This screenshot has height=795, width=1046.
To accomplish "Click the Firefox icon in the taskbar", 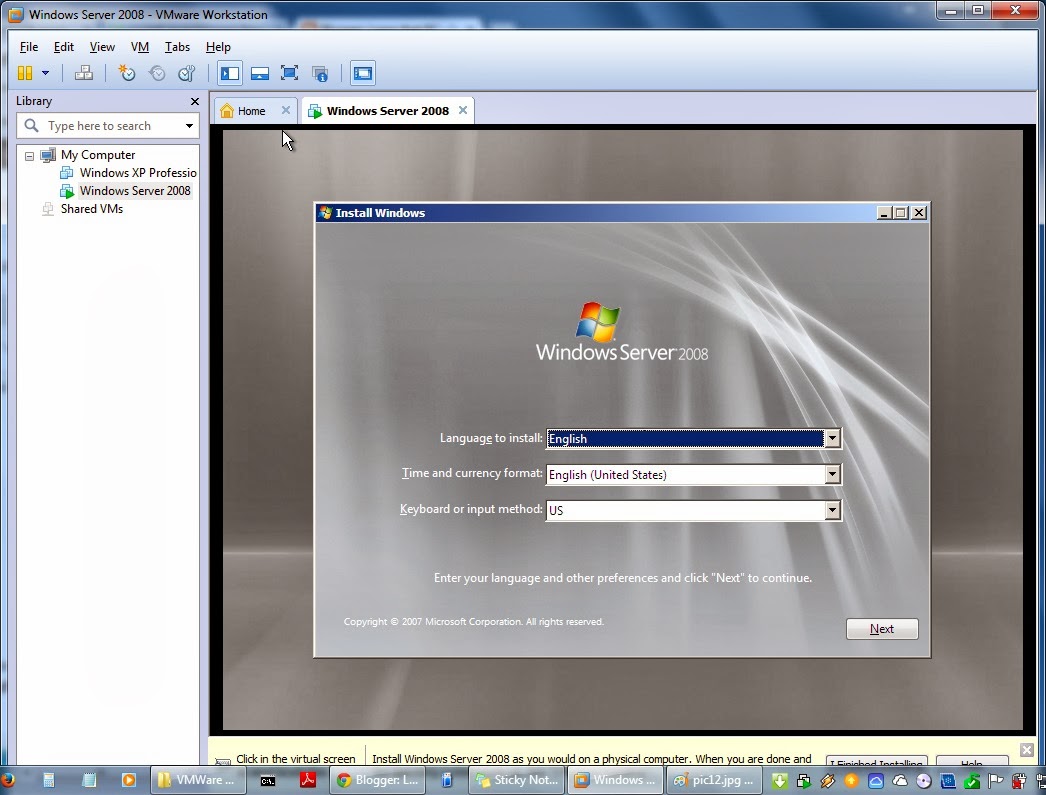I will 7,780.
